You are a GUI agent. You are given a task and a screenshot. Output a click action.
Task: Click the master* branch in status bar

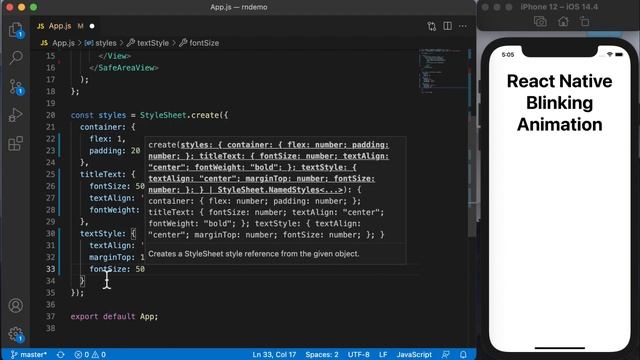28,354
